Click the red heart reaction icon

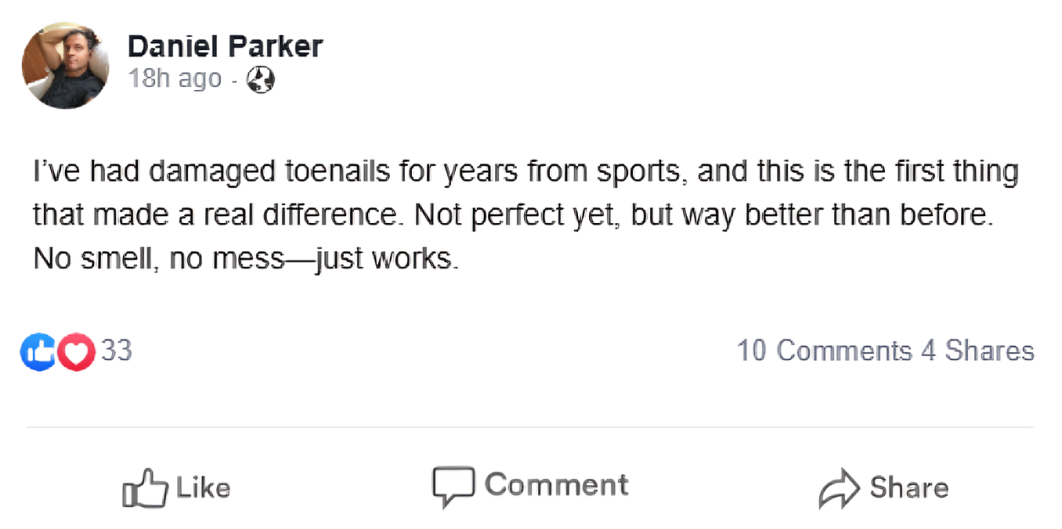pyautogui.click(x=76, y=351)
